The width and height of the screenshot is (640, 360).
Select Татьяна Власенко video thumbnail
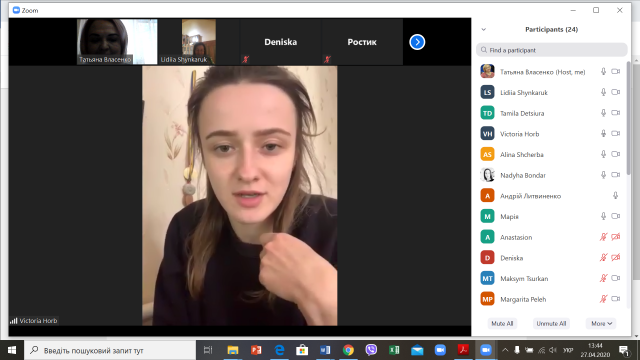pos(117,42)
